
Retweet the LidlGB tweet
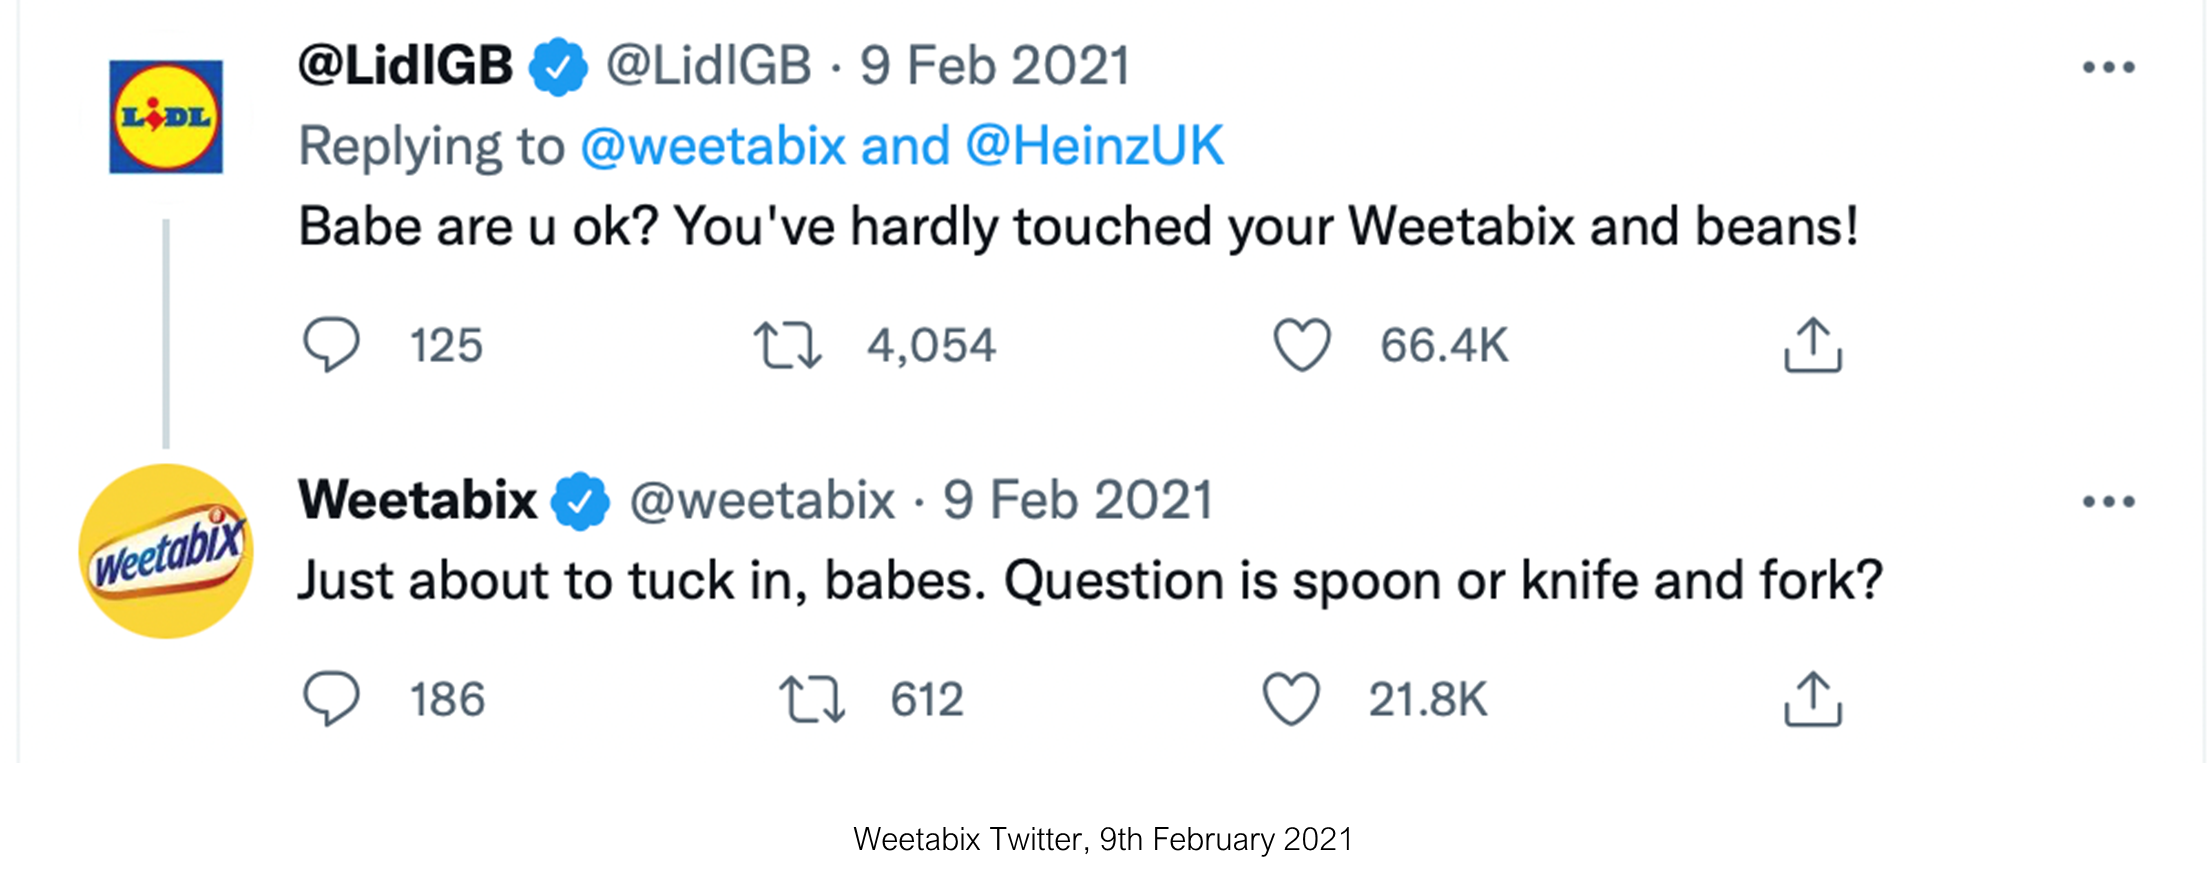(x=787, y=345)
